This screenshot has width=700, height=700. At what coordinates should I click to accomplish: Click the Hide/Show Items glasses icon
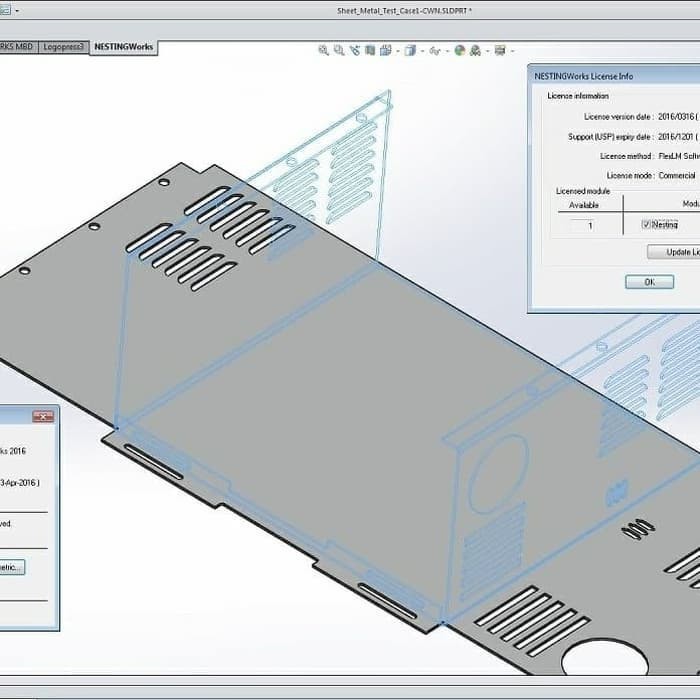coord(434,51)
